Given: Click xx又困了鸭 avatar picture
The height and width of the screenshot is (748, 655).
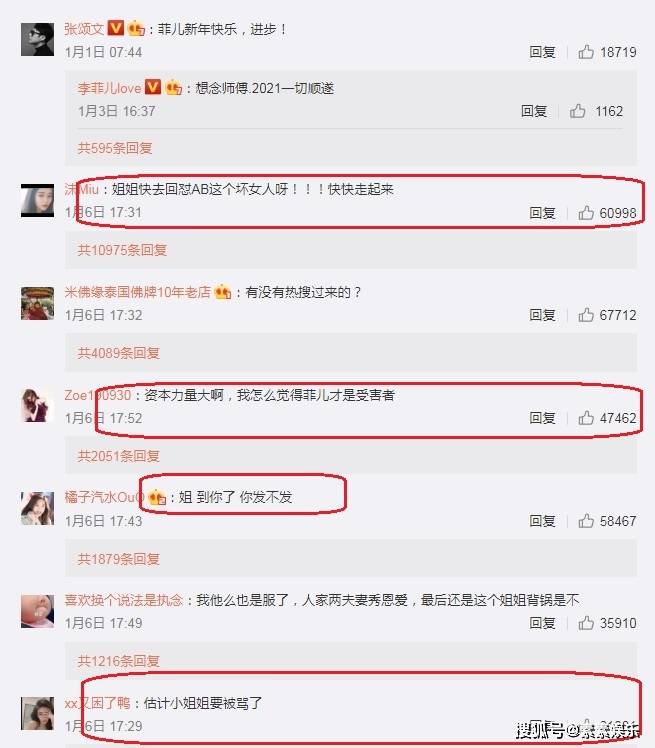Looking at the screenshot, I should click(37, 714).
